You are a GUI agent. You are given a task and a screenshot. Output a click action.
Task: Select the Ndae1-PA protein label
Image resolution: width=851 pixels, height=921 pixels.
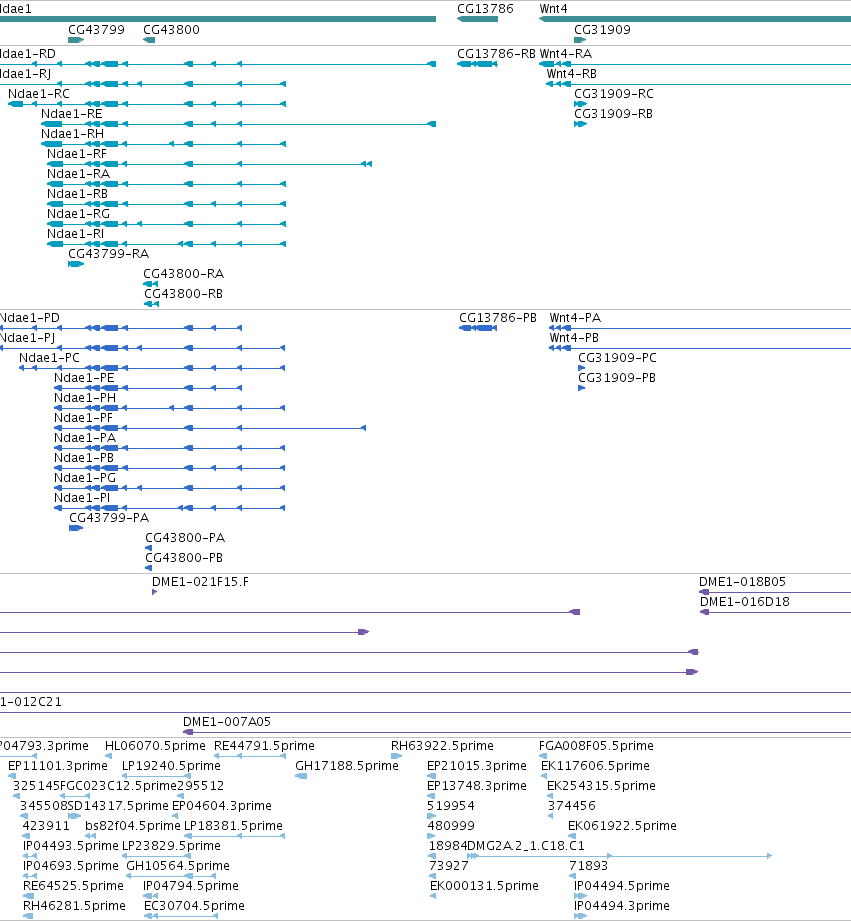(85, 437)
